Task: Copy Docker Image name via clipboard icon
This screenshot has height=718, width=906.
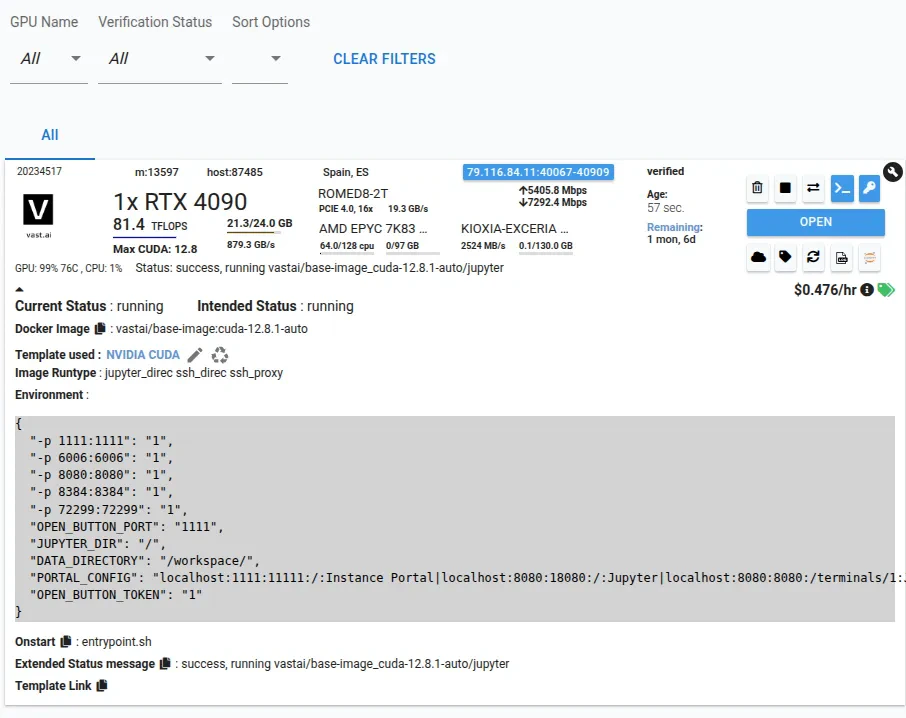Action: (x=97, y=328)
